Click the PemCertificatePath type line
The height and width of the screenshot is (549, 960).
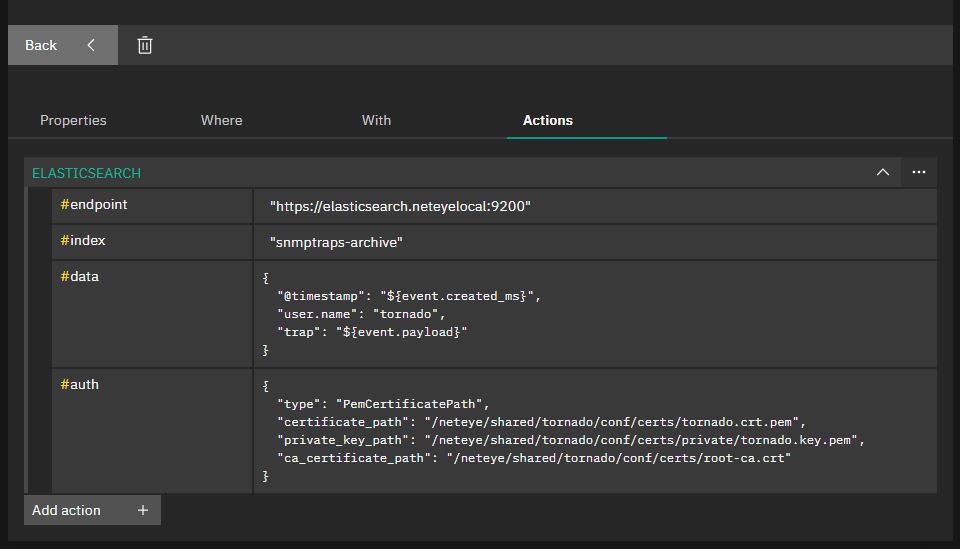click(383, 404)
